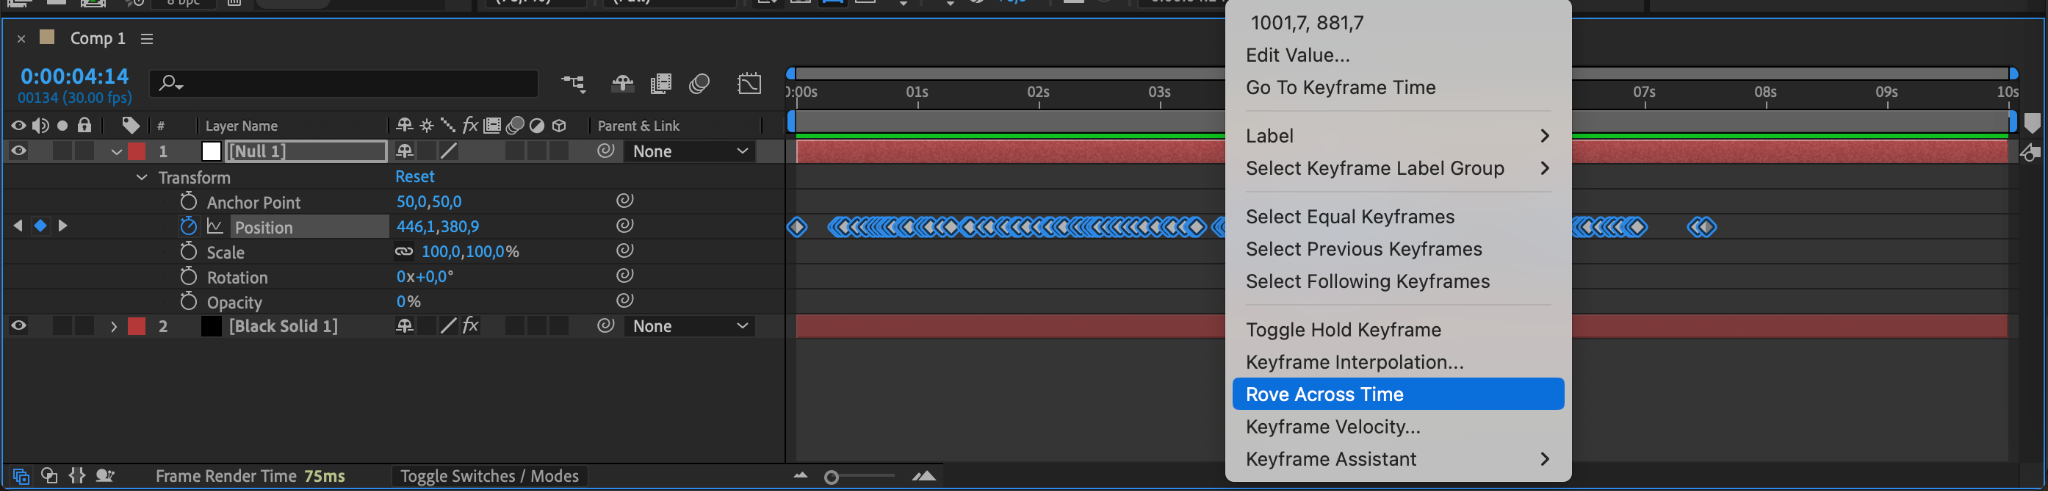Viewport: 2048px width, 491px height.
Task: Collapse the Transform property group
Action: (141, 177)
